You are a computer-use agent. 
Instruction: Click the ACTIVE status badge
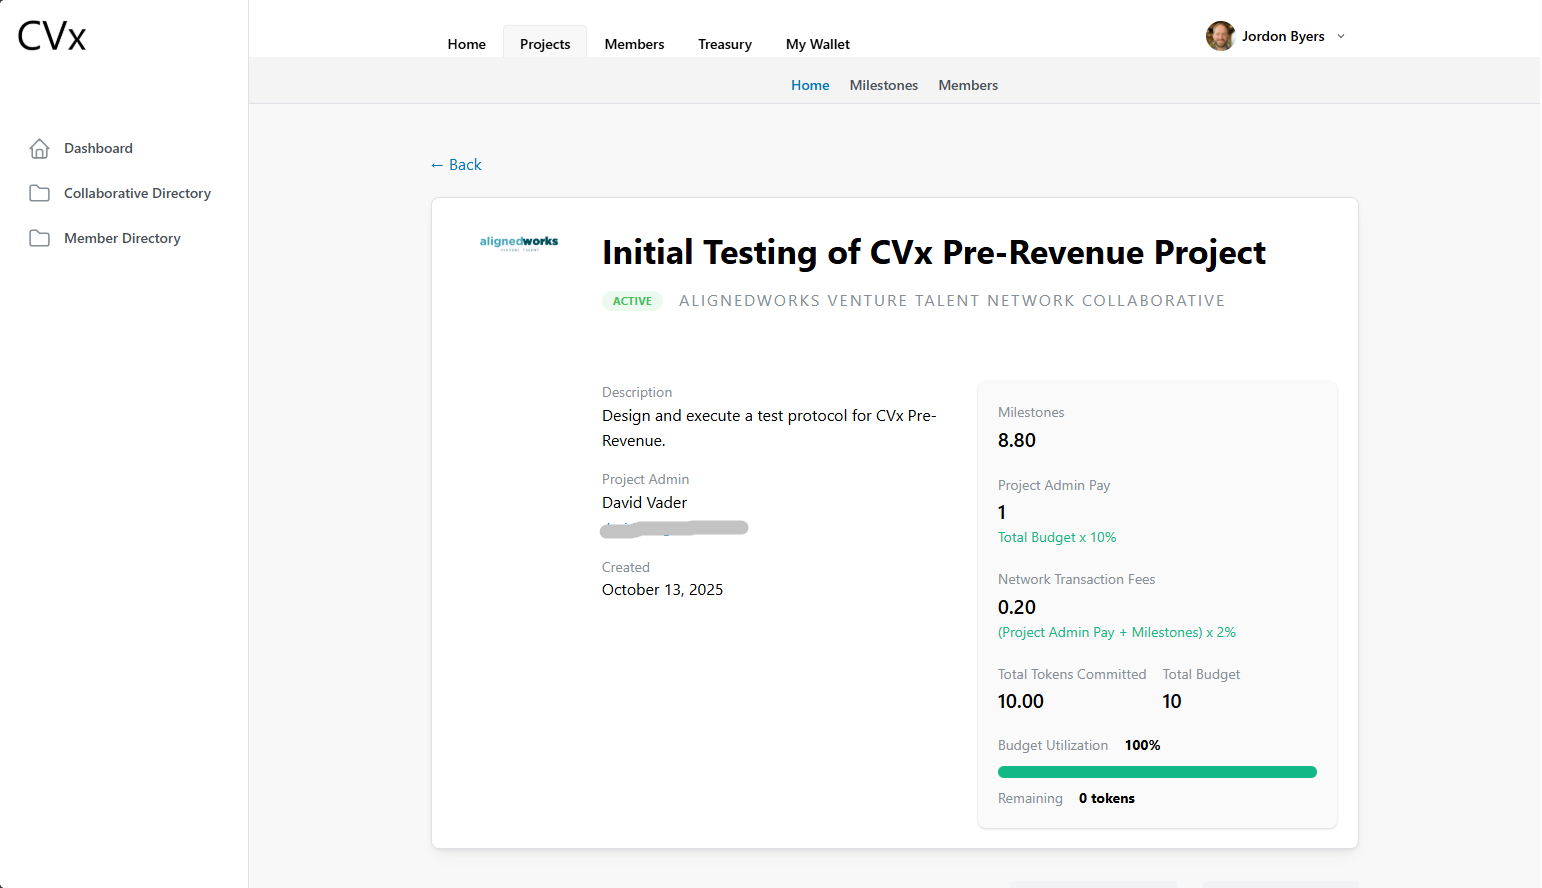pyautogui.click(x=632, y=301)
